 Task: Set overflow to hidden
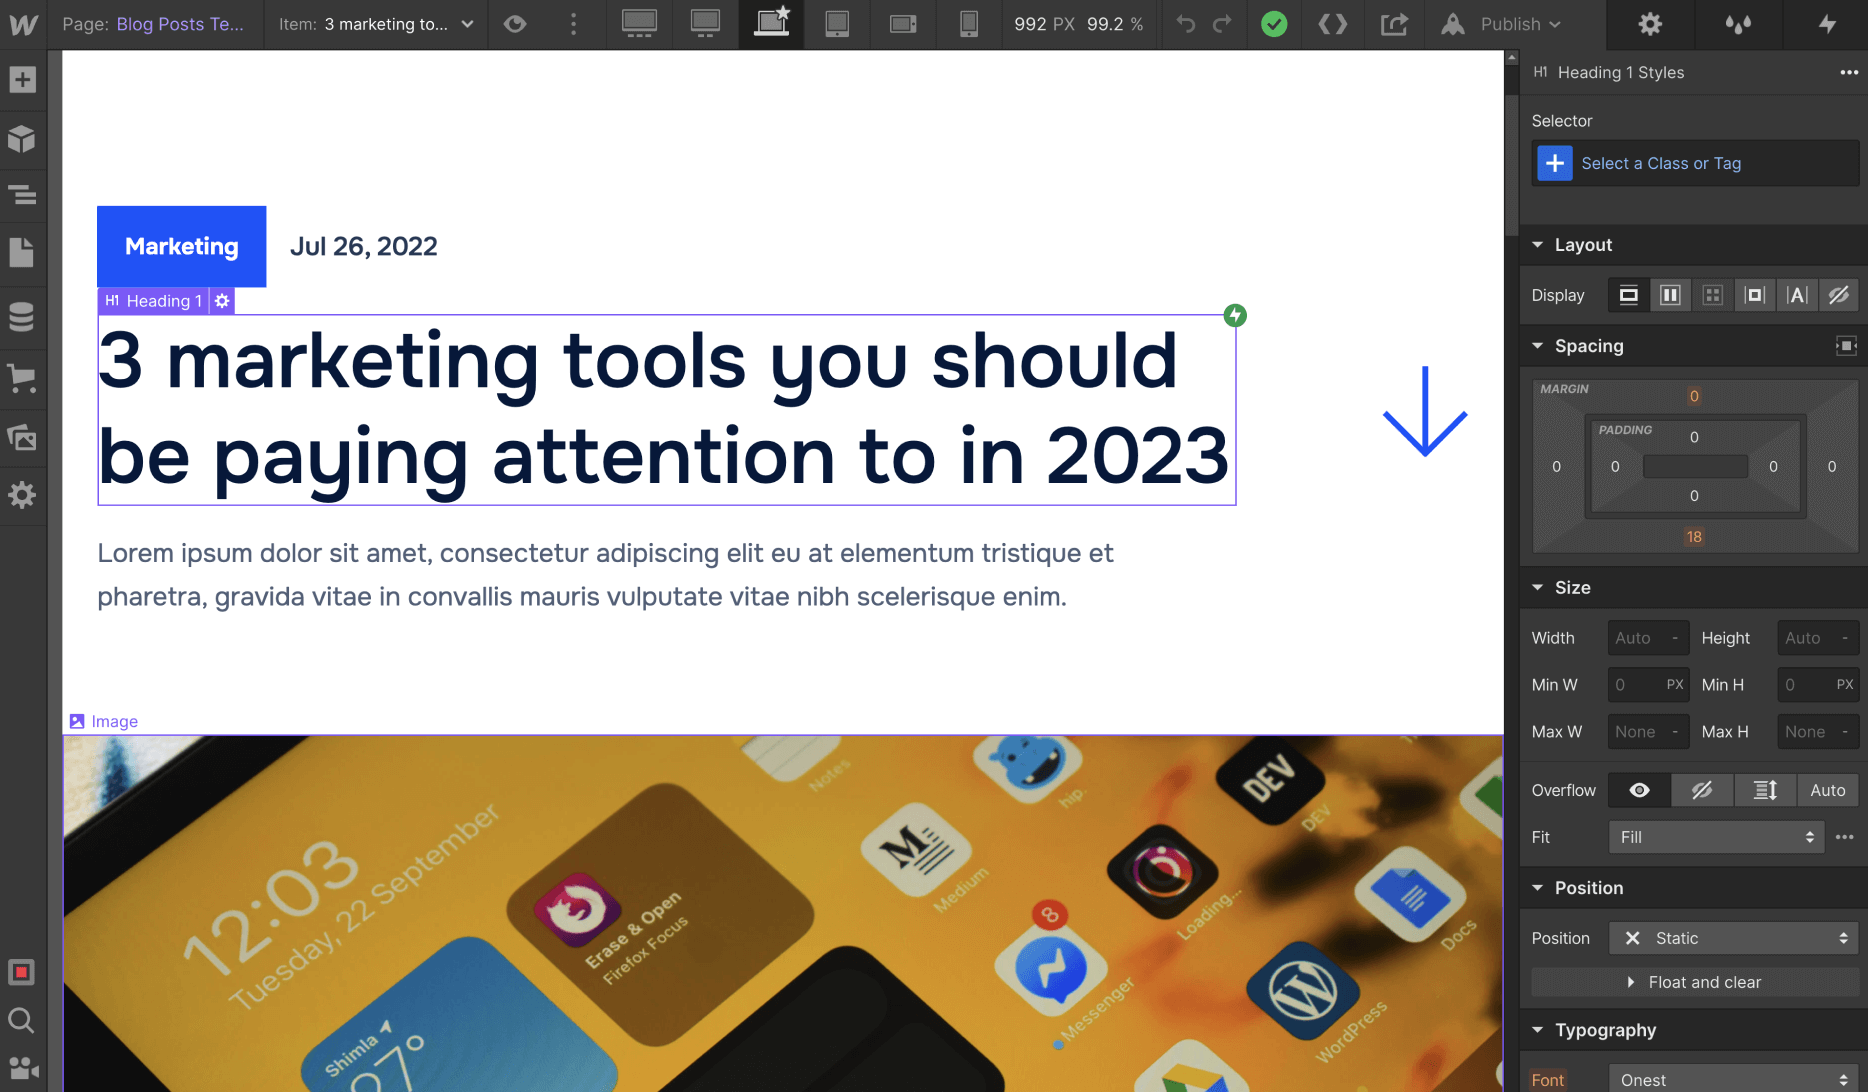(1701, 790)
